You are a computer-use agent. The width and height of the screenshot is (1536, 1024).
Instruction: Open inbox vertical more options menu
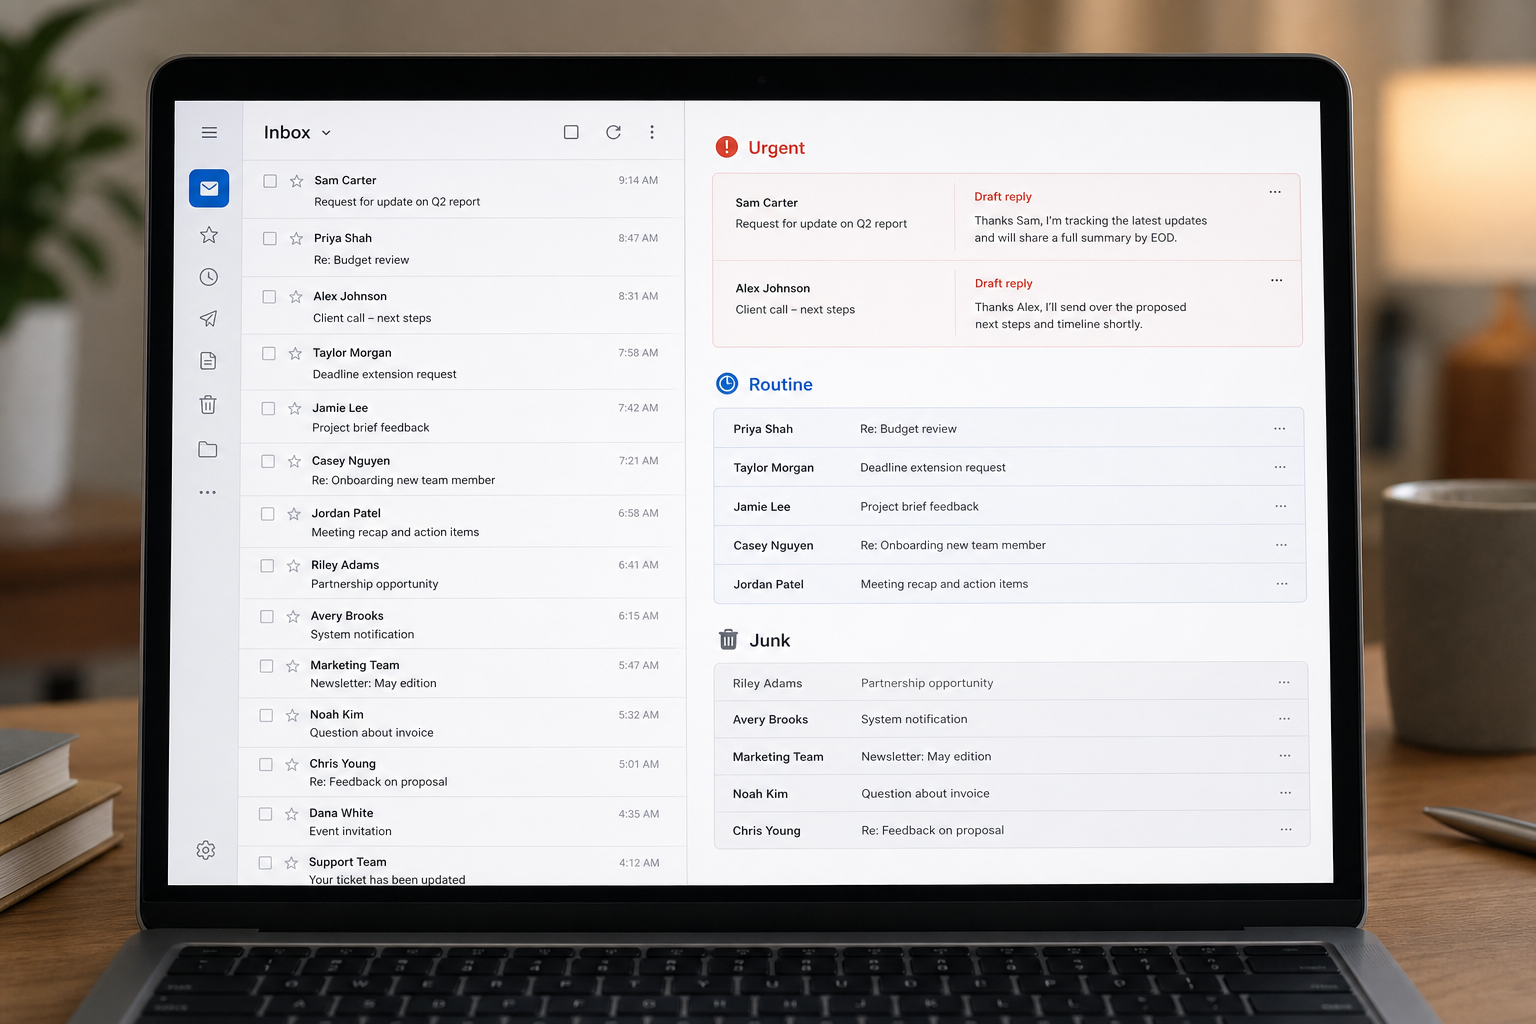click(652, 132)
